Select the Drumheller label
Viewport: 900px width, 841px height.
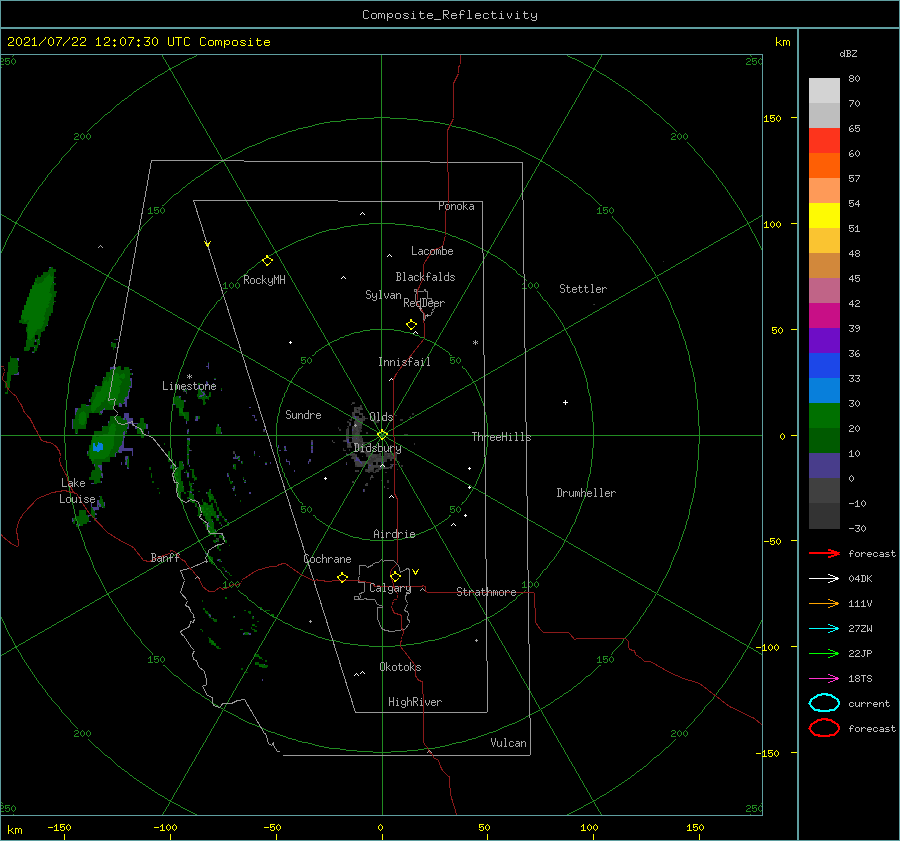(x=586, y=493)
